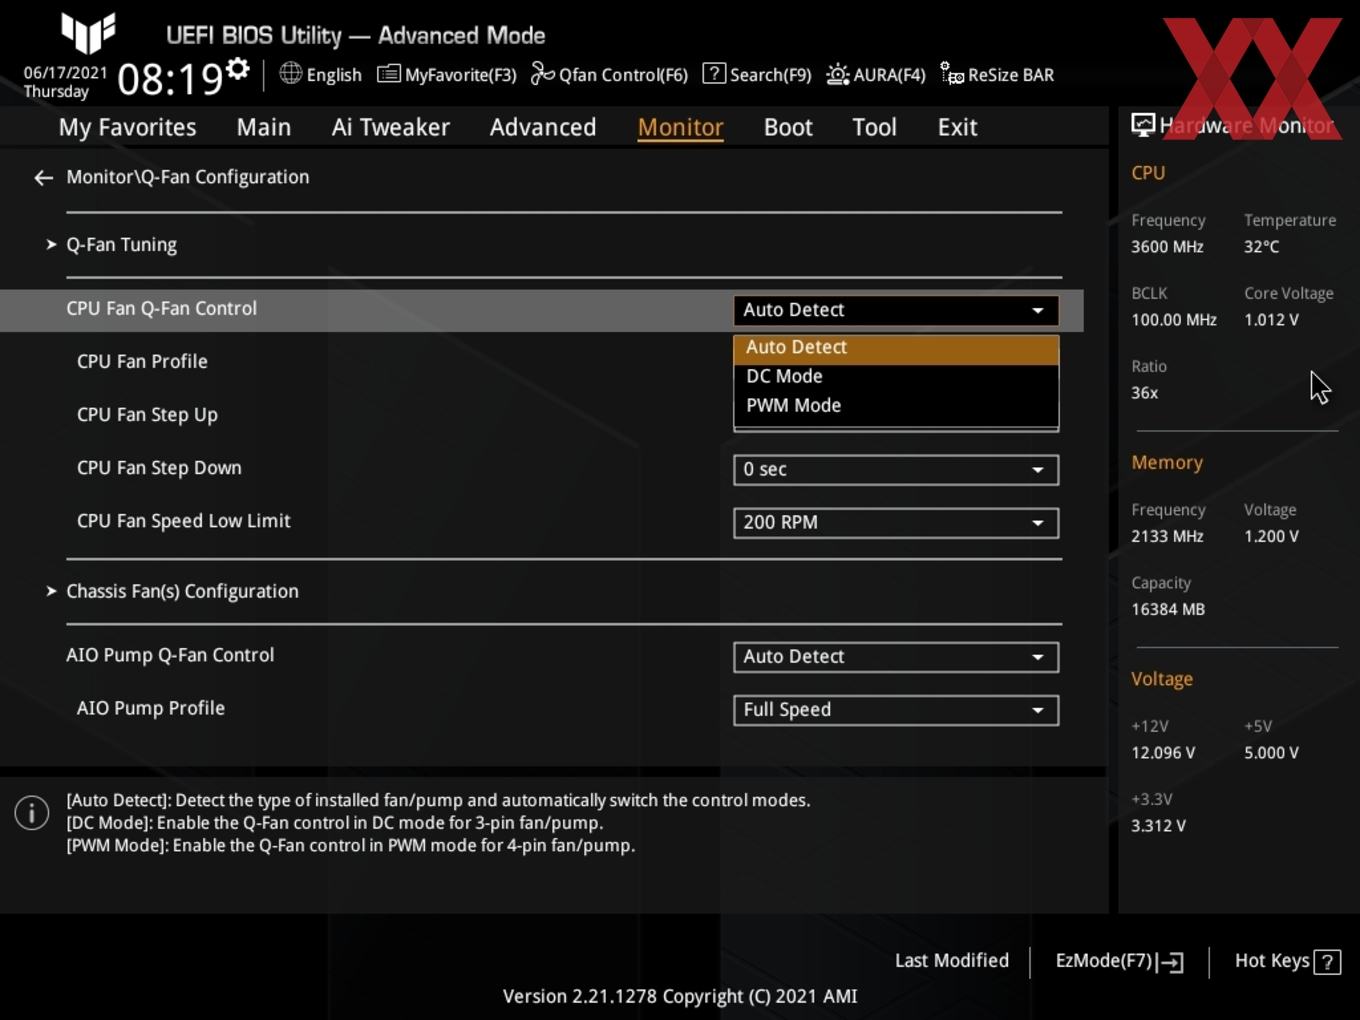Go back using the left arrow

click(43, 178)
